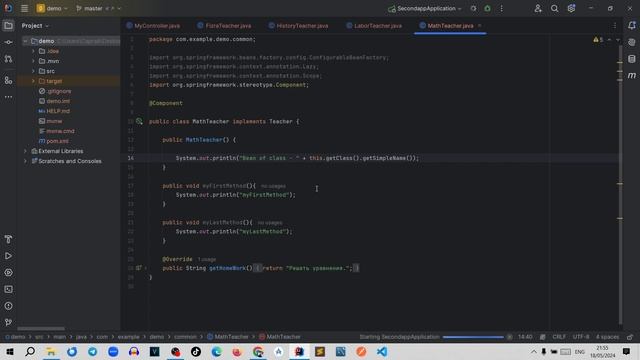Open the Services tool window
The width and height of the screenshot is (640, 360).
click(8, 273)
